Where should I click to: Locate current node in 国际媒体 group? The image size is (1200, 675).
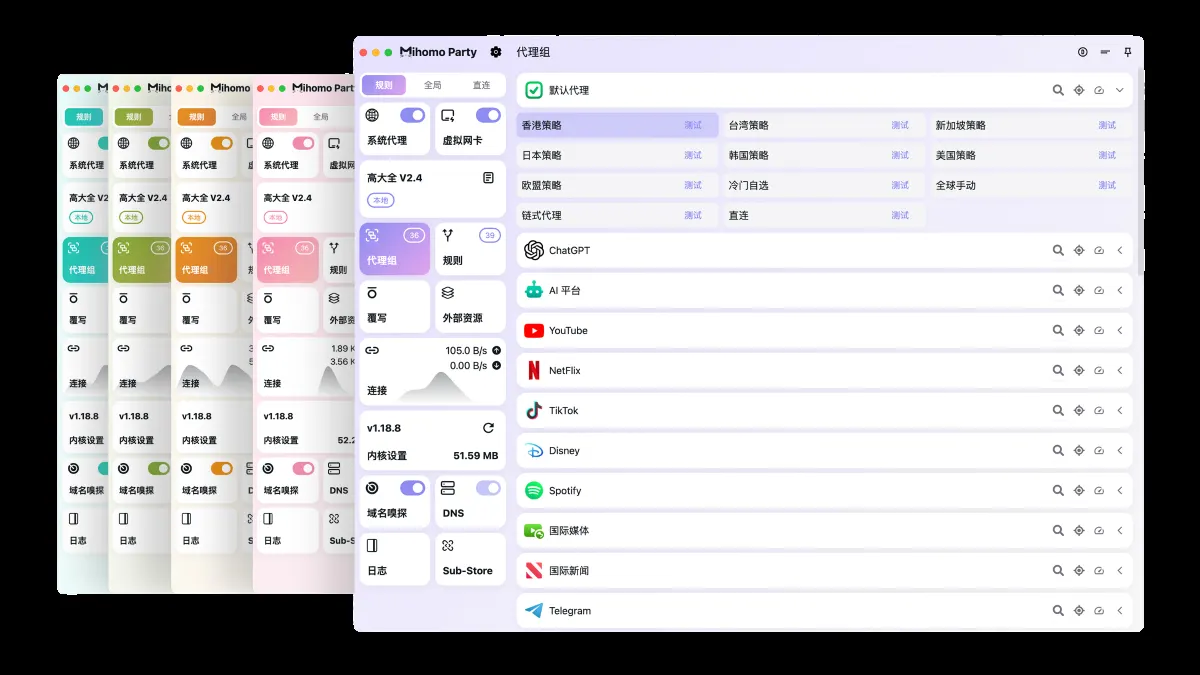pyautogui.click(x=1079, y=530)
